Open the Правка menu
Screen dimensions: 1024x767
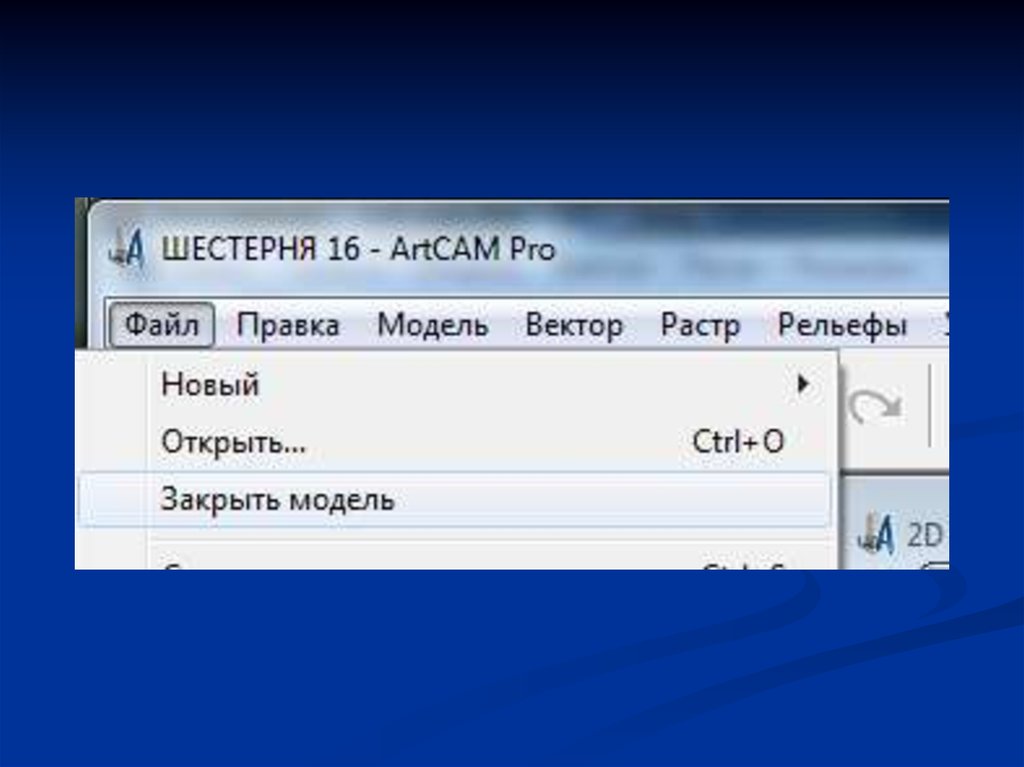[x=288, y=325]
